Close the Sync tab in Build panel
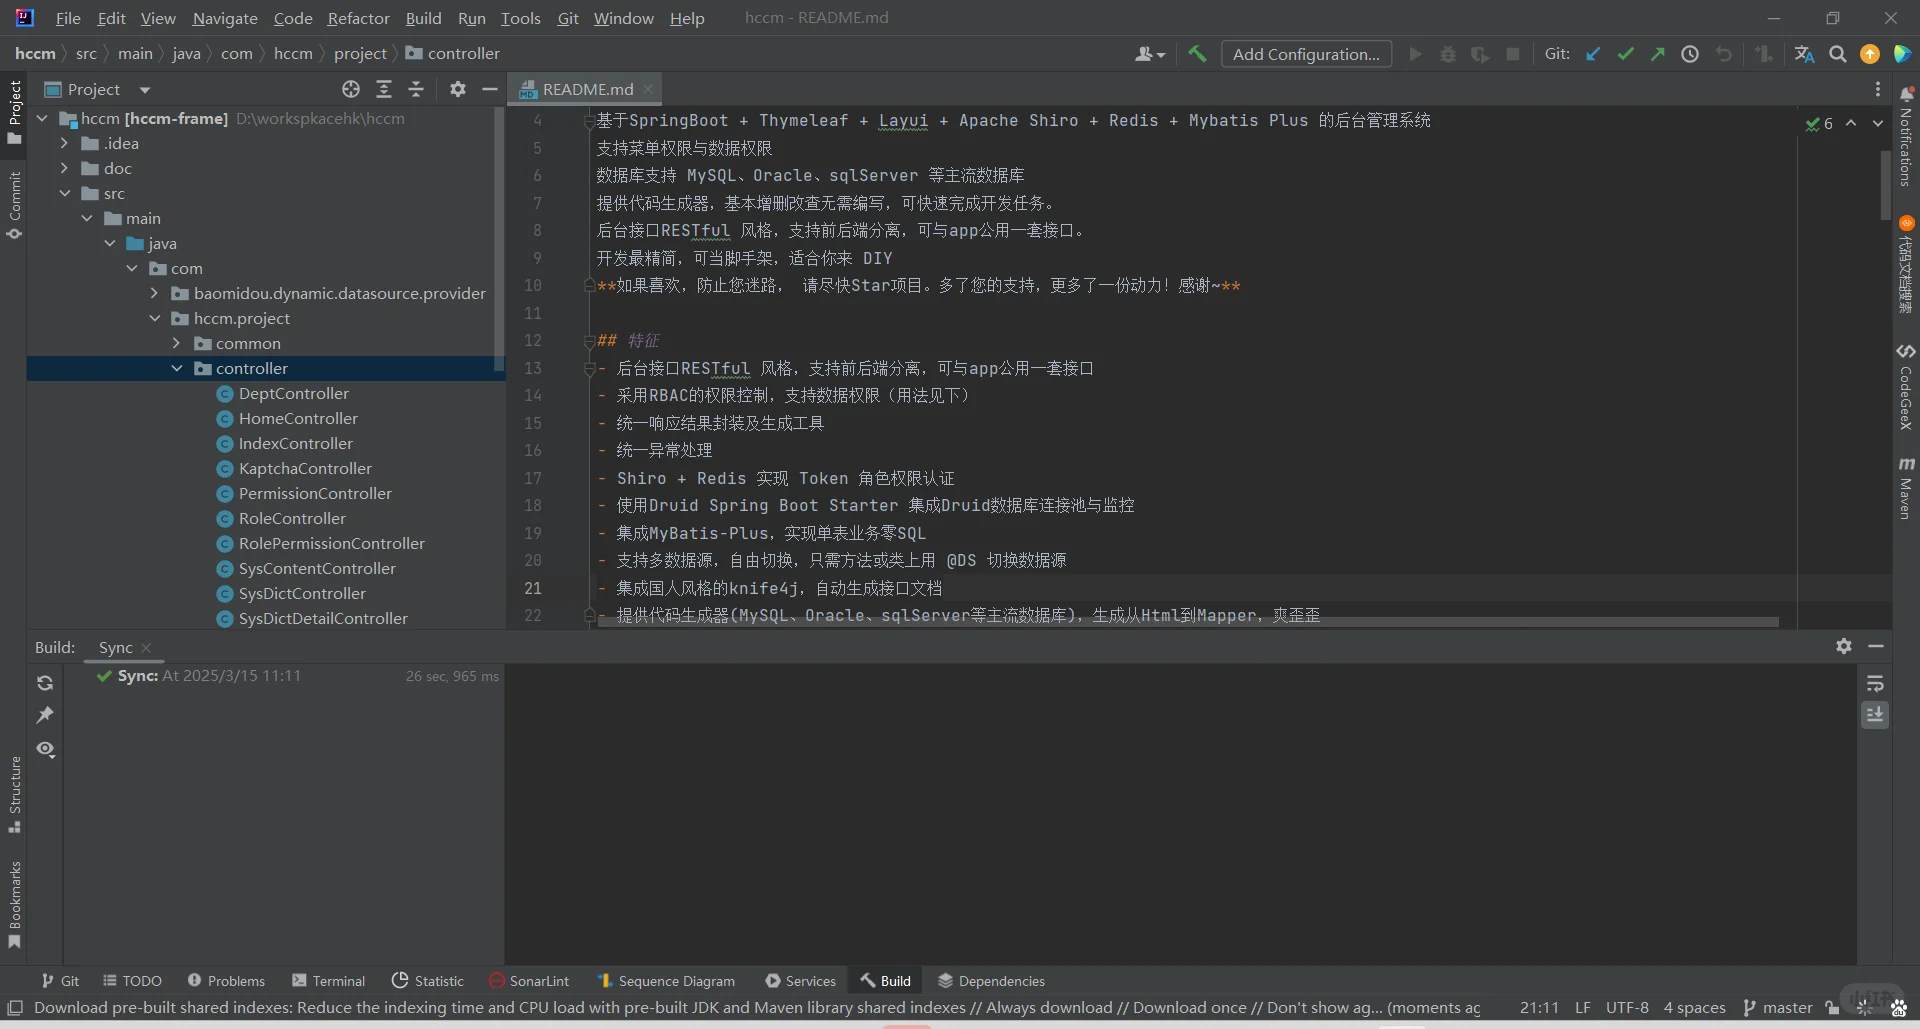This screenshot has width=1920, height=1029. (x=146, y=647)
